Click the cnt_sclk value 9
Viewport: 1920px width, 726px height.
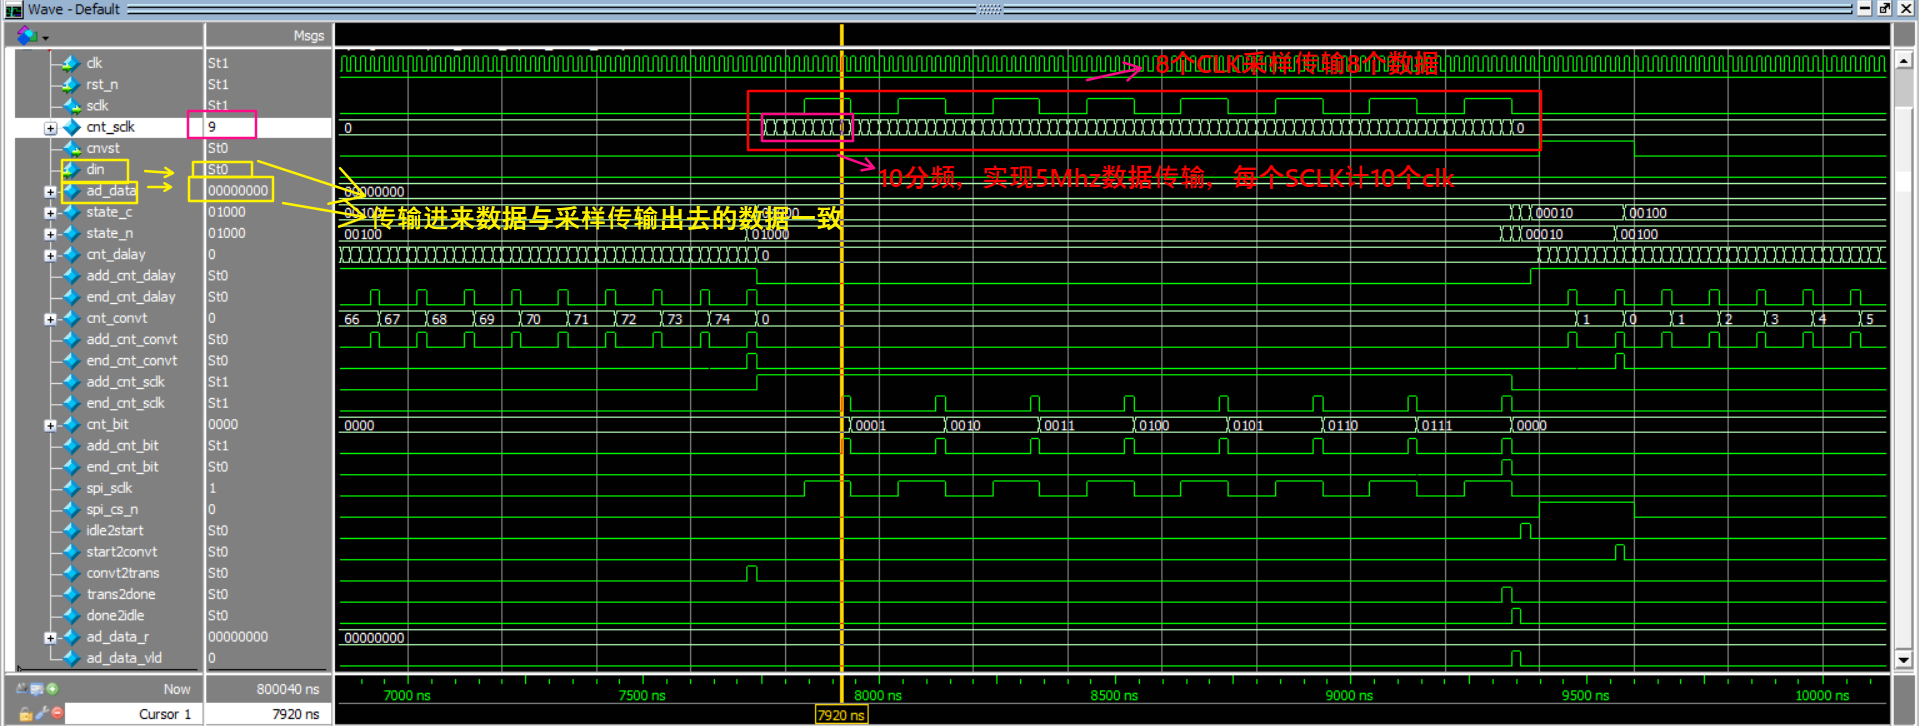coord(212,127)
